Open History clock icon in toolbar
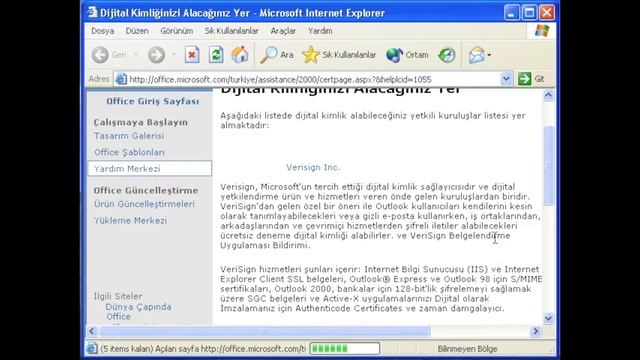 pos(447,55)
